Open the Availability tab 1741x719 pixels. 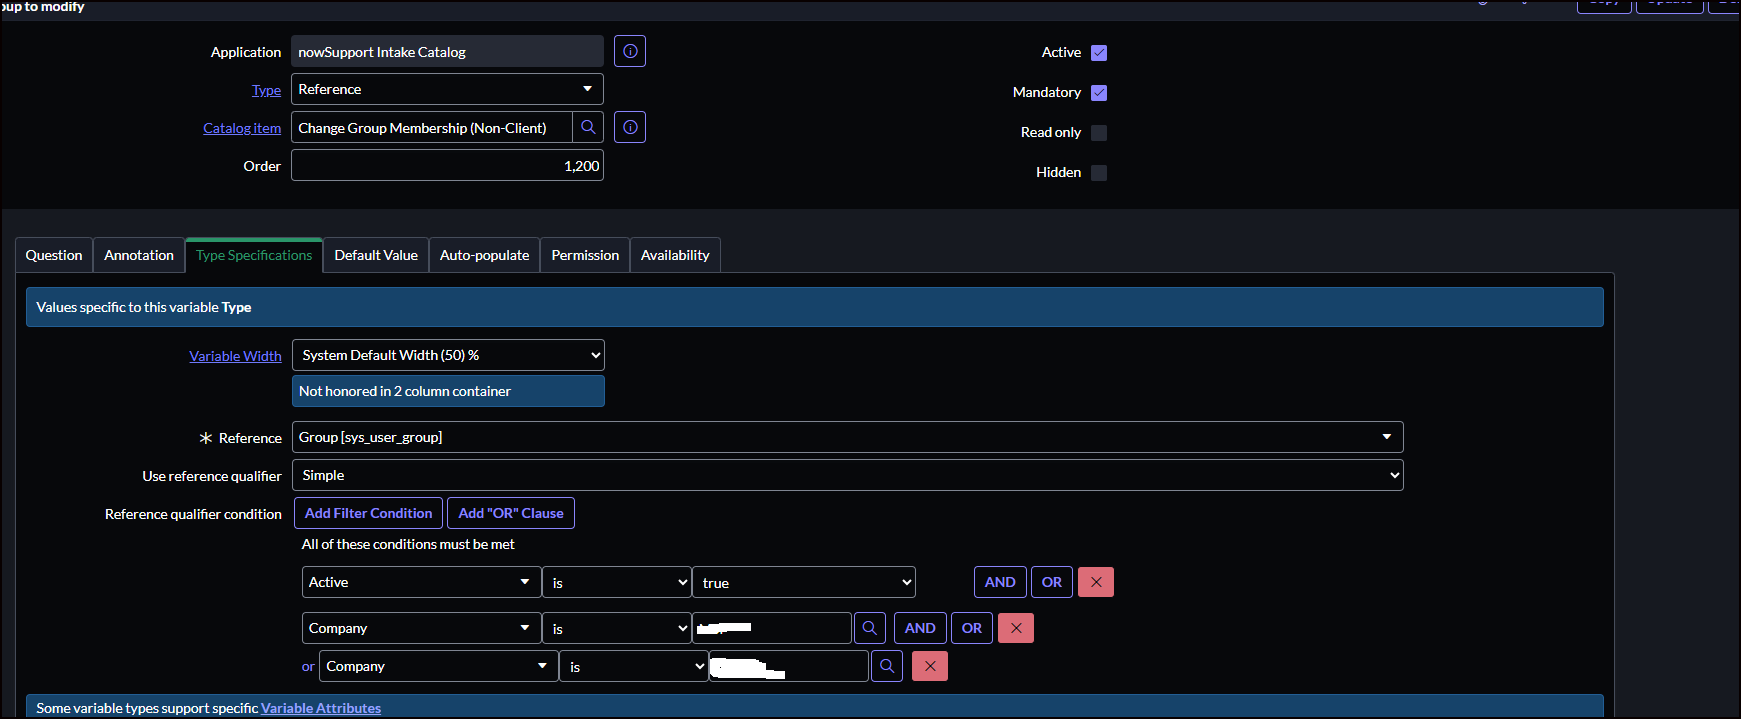pos(675,255)
